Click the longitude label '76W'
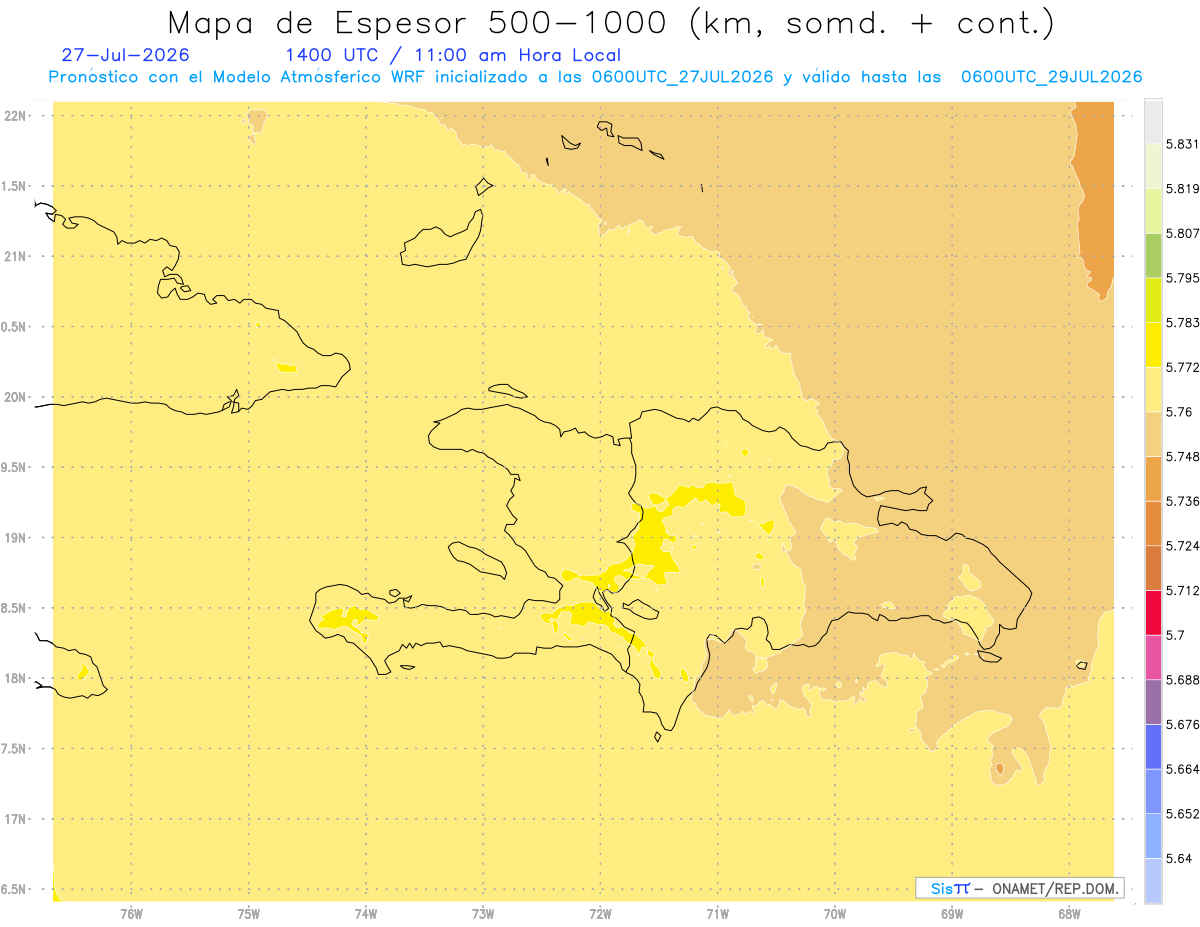This screenshot has height=927, width=1200. [x=131, y=914]
